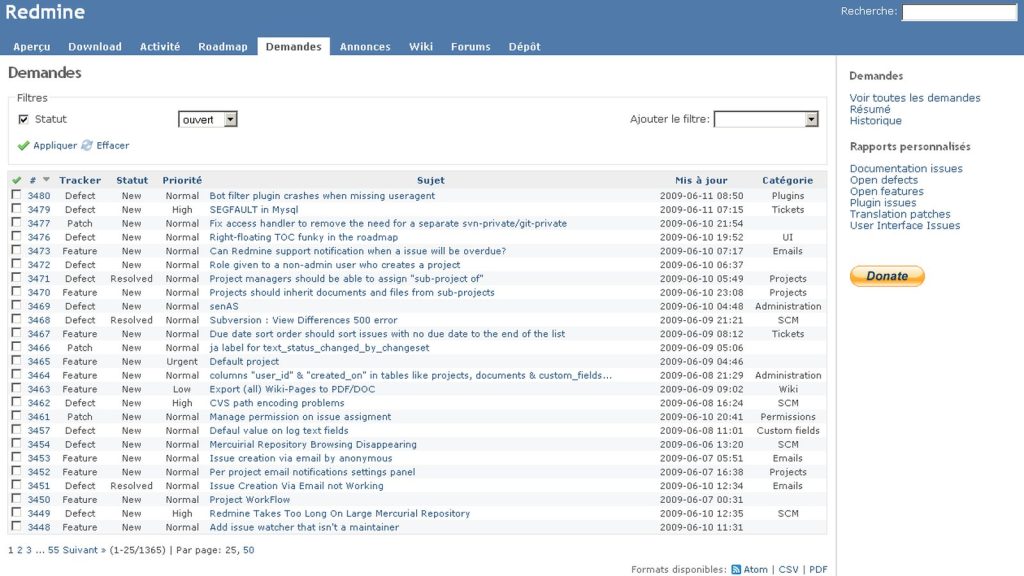Open the Download tab
The image size is (1024, 576).
[95, 46]
